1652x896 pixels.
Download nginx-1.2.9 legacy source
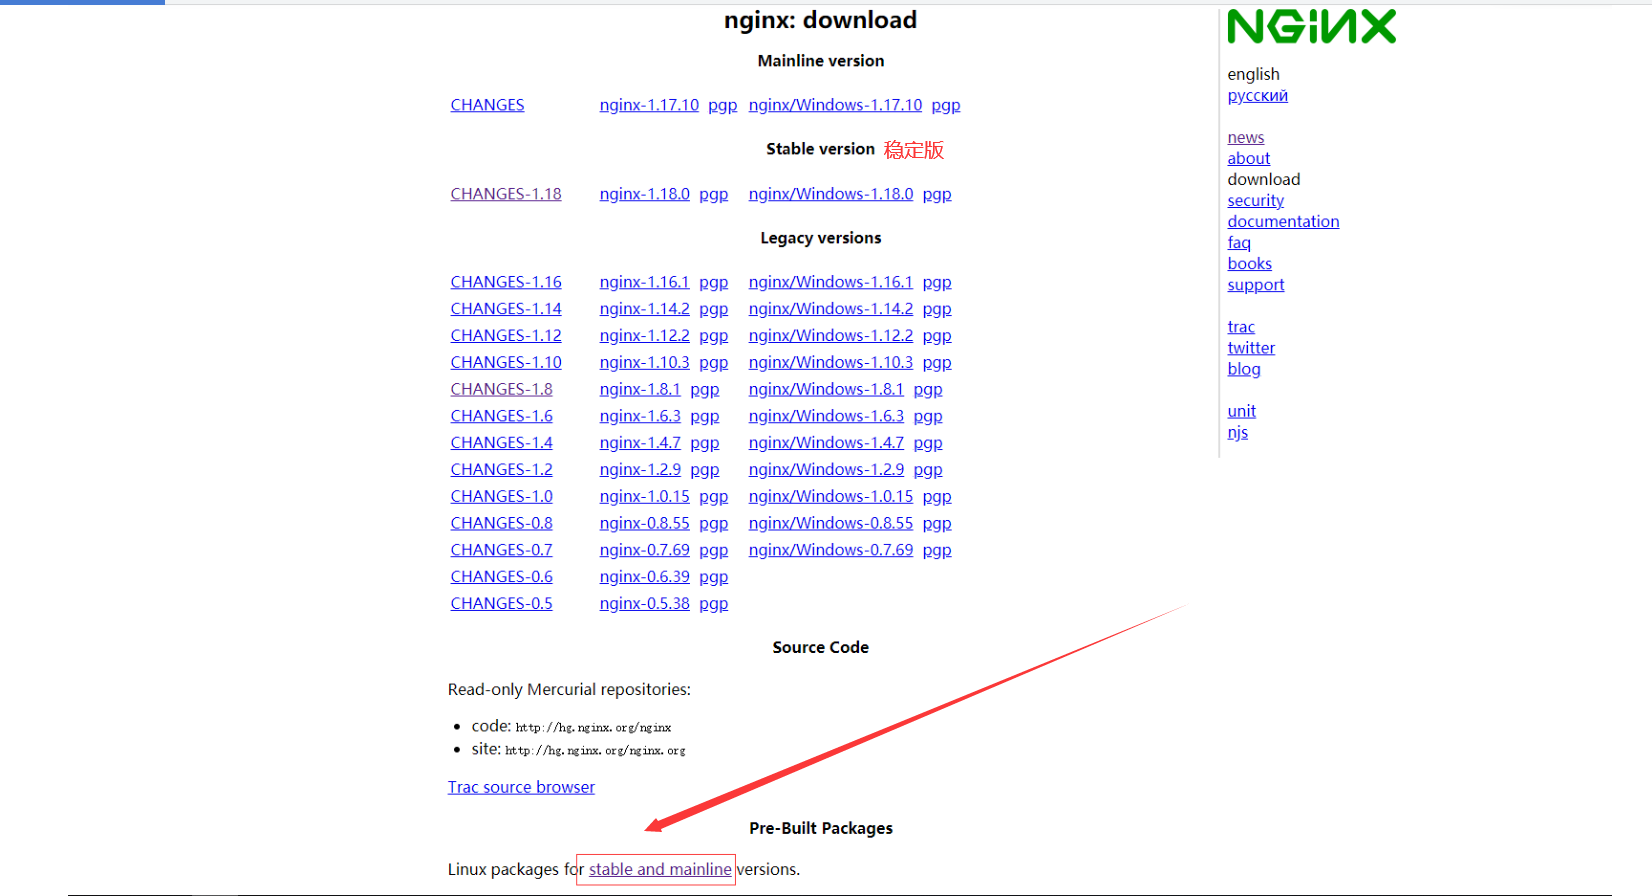640,470
